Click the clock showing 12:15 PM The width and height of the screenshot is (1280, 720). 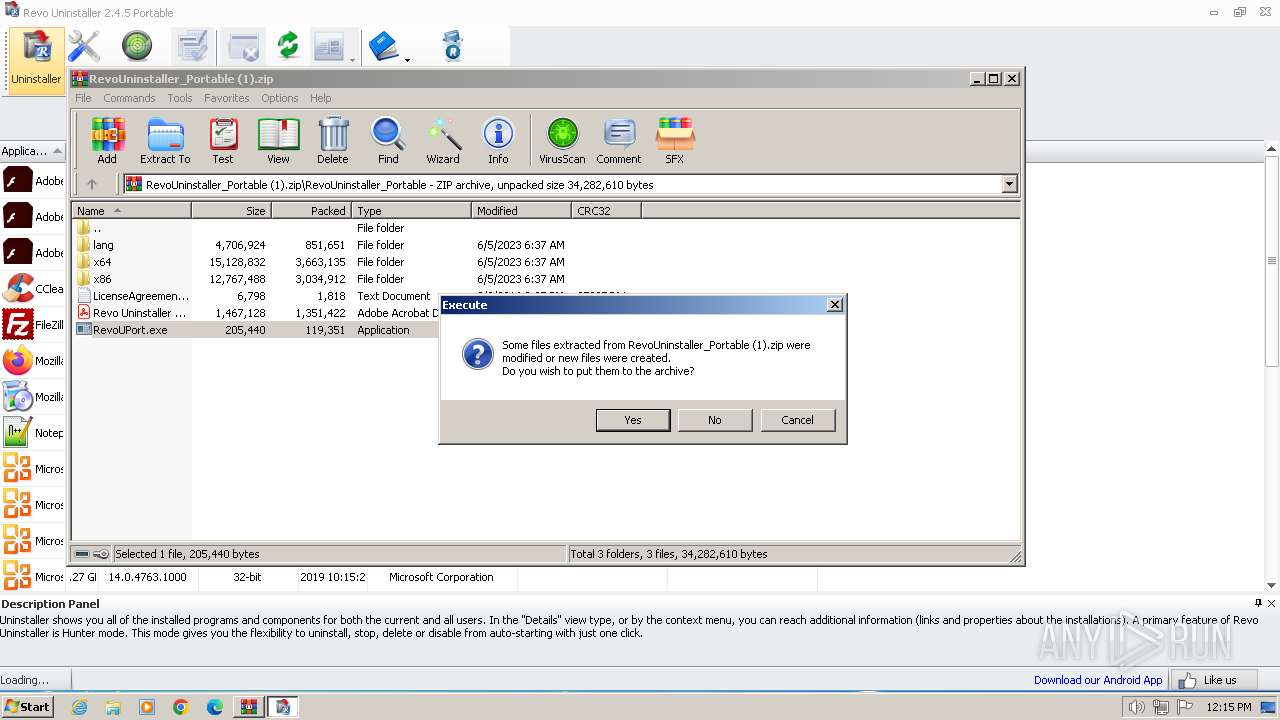click(1229, 707)
